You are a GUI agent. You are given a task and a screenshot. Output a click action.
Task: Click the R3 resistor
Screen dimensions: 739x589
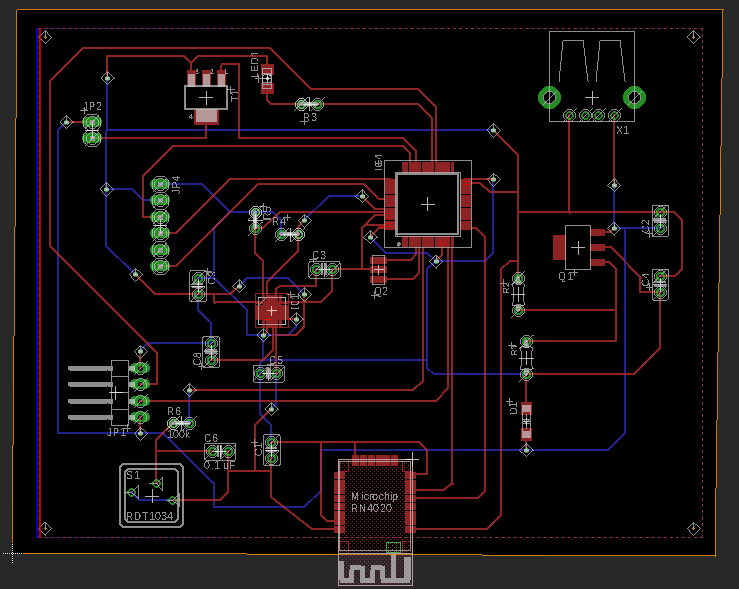coord(310,104)
